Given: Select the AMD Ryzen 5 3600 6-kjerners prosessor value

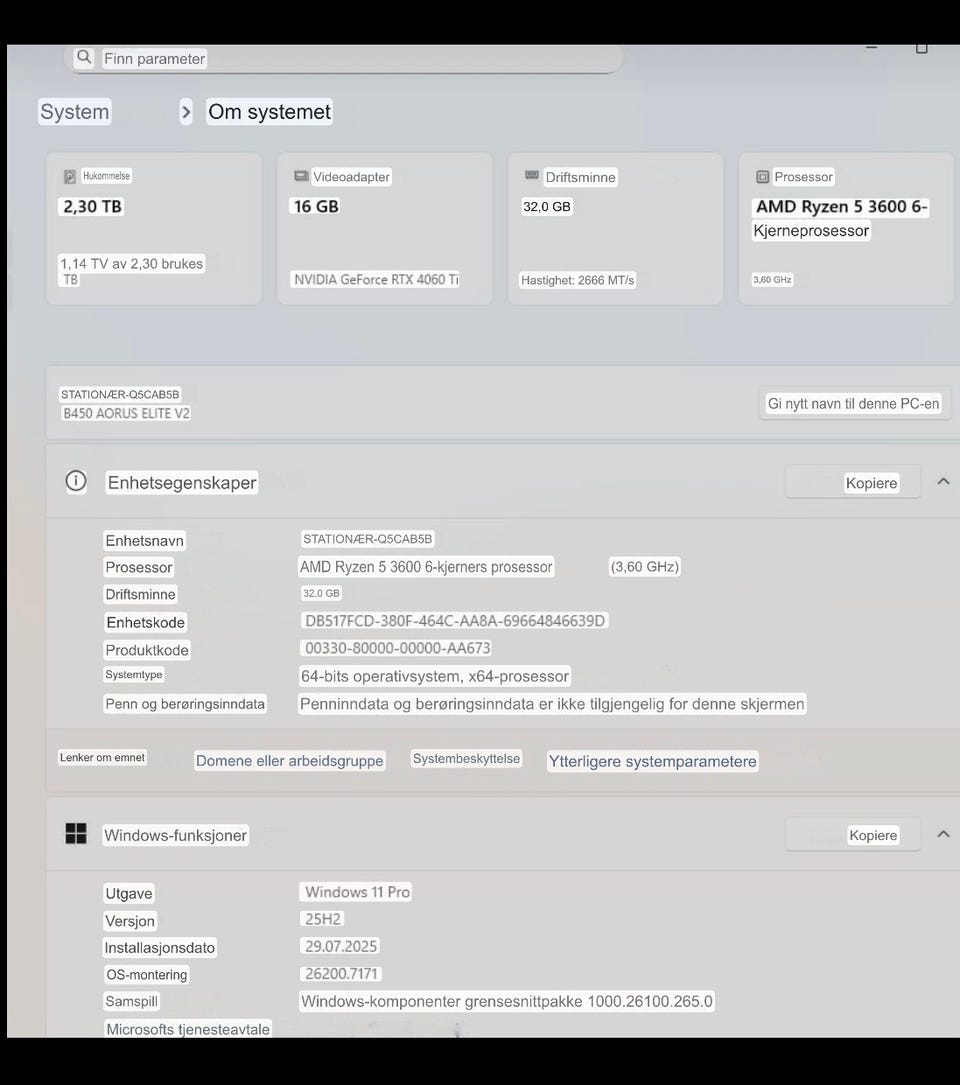Looking at the screenshot, I should (426, 567).
